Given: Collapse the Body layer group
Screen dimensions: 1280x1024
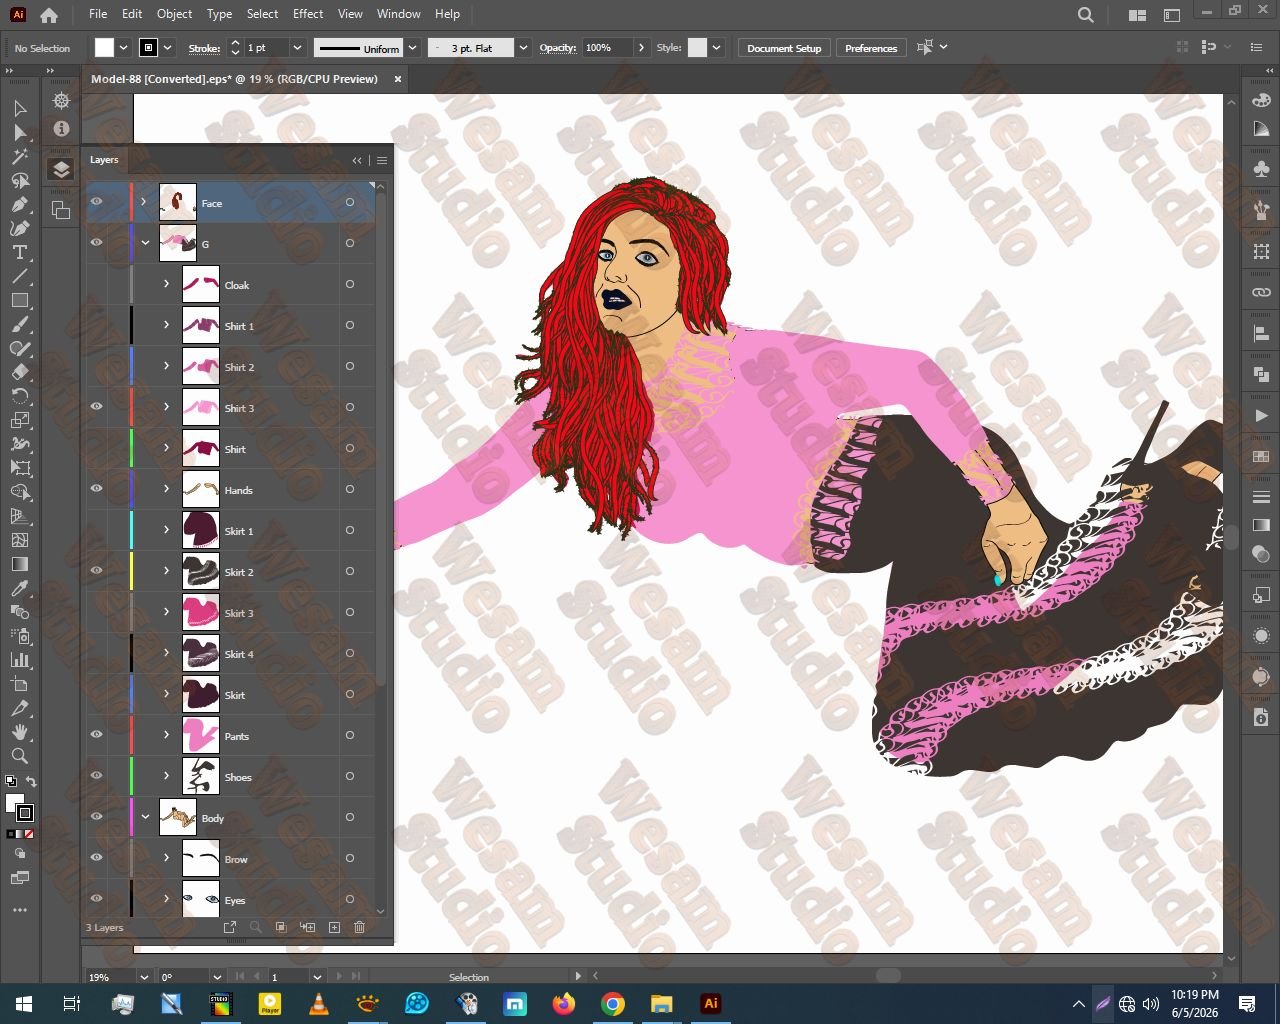Looking at the screenshot, I should click(x=144, y=817).
